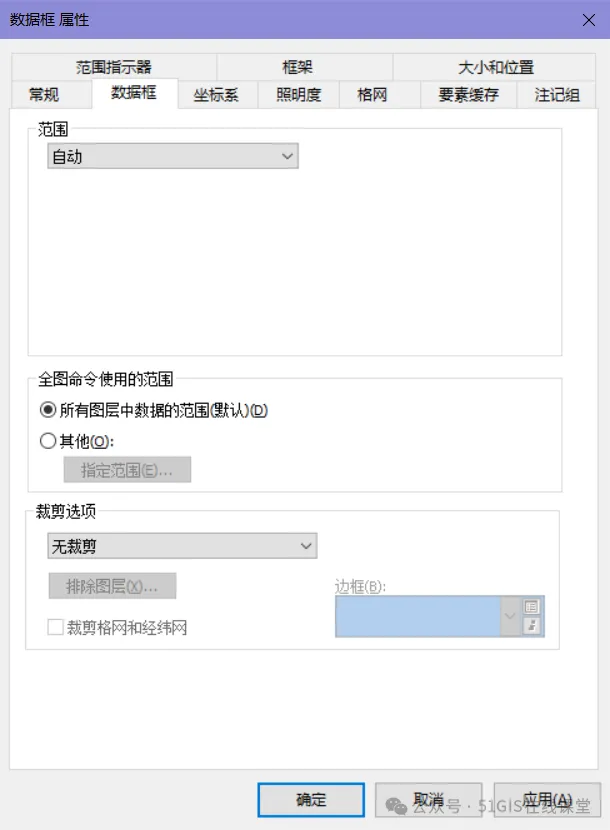This screenshot has width=610, height=830.
Task: Click the 指定范围(E)... button
Action: tap(127, 470)
